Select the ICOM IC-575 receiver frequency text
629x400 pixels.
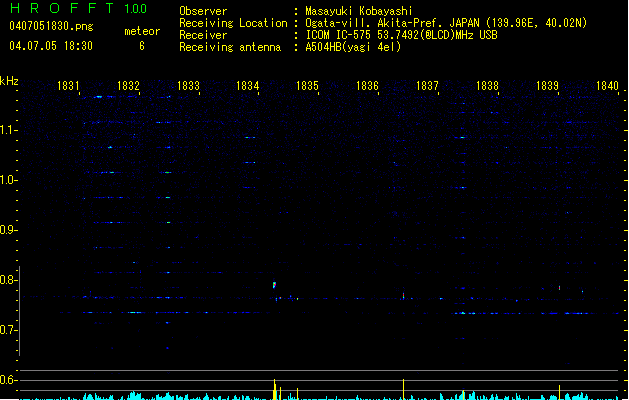pyautogui.click(x=402, y=35)
